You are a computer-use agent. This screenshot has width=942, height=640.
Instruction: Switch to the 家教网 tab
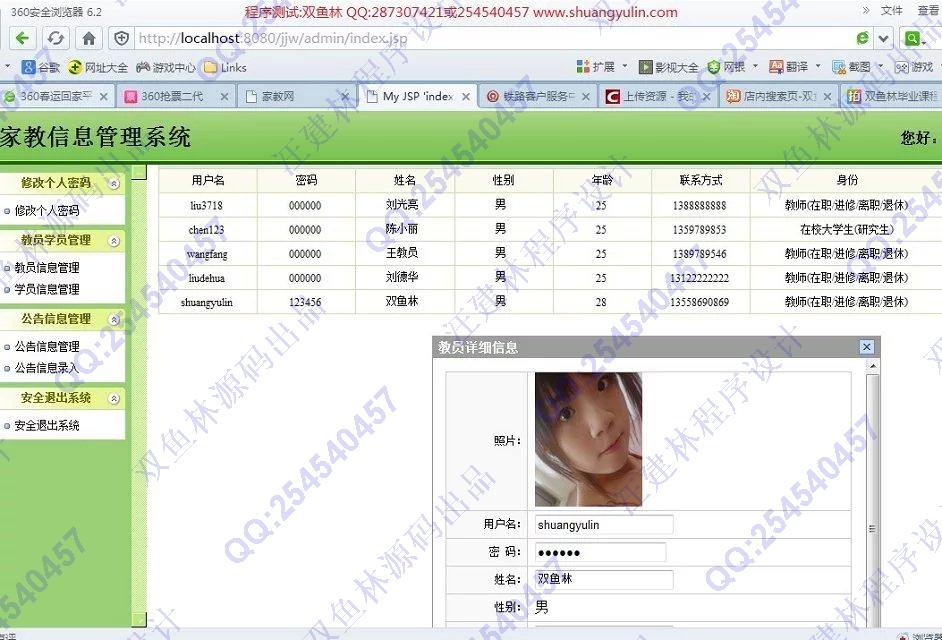[x=288, y=96]
